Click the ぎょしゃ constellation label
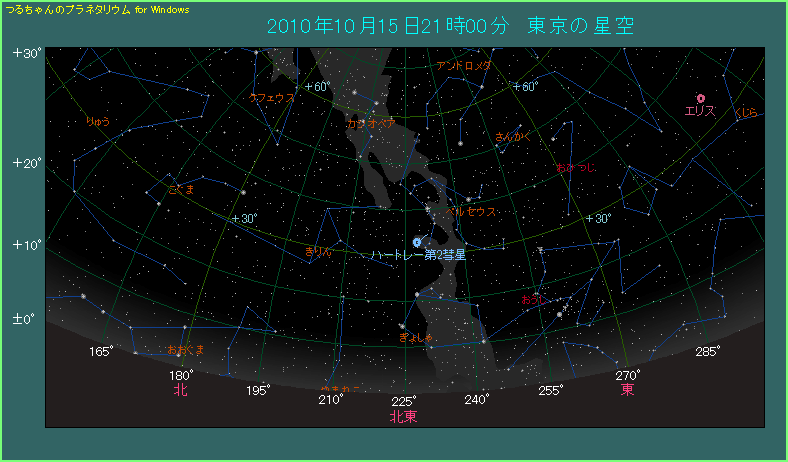This screenshot has width=788, height=462. point(415,338)
